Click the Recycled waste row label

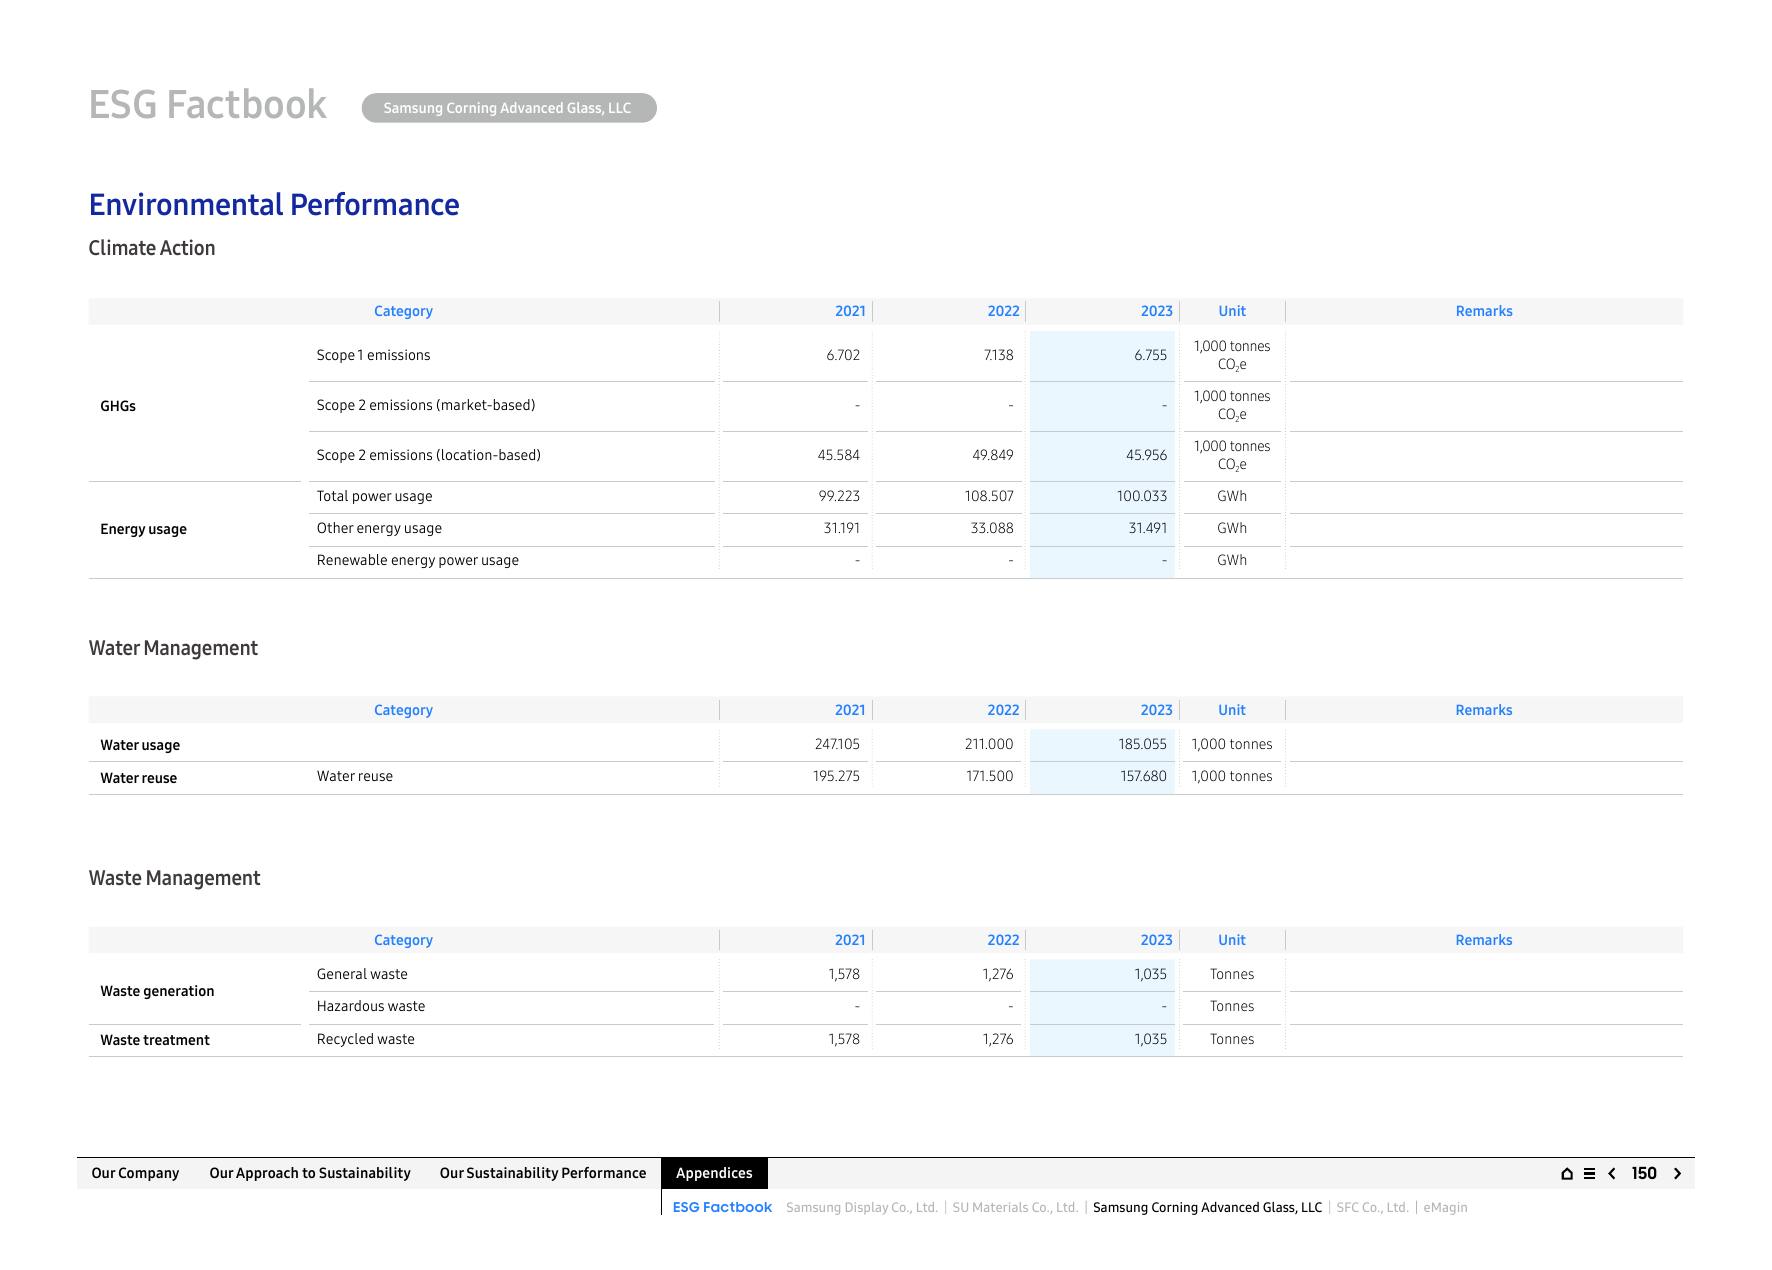[x=366, y=1039]
